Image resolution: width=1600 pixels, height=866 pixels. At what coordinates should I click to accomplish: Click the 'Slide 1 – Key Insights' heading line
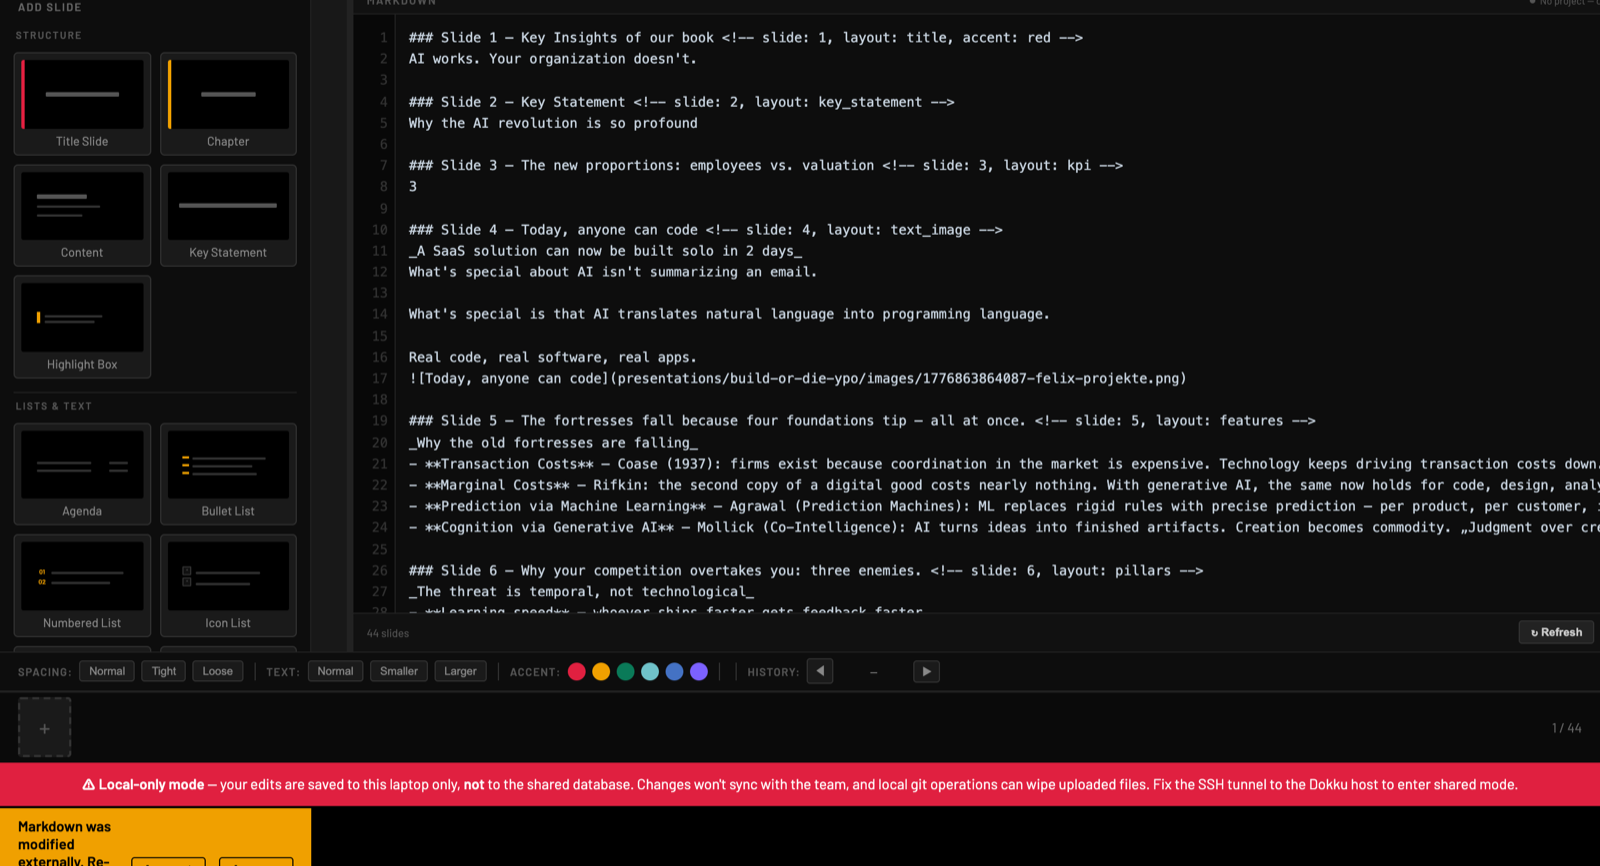coord(745,38)
